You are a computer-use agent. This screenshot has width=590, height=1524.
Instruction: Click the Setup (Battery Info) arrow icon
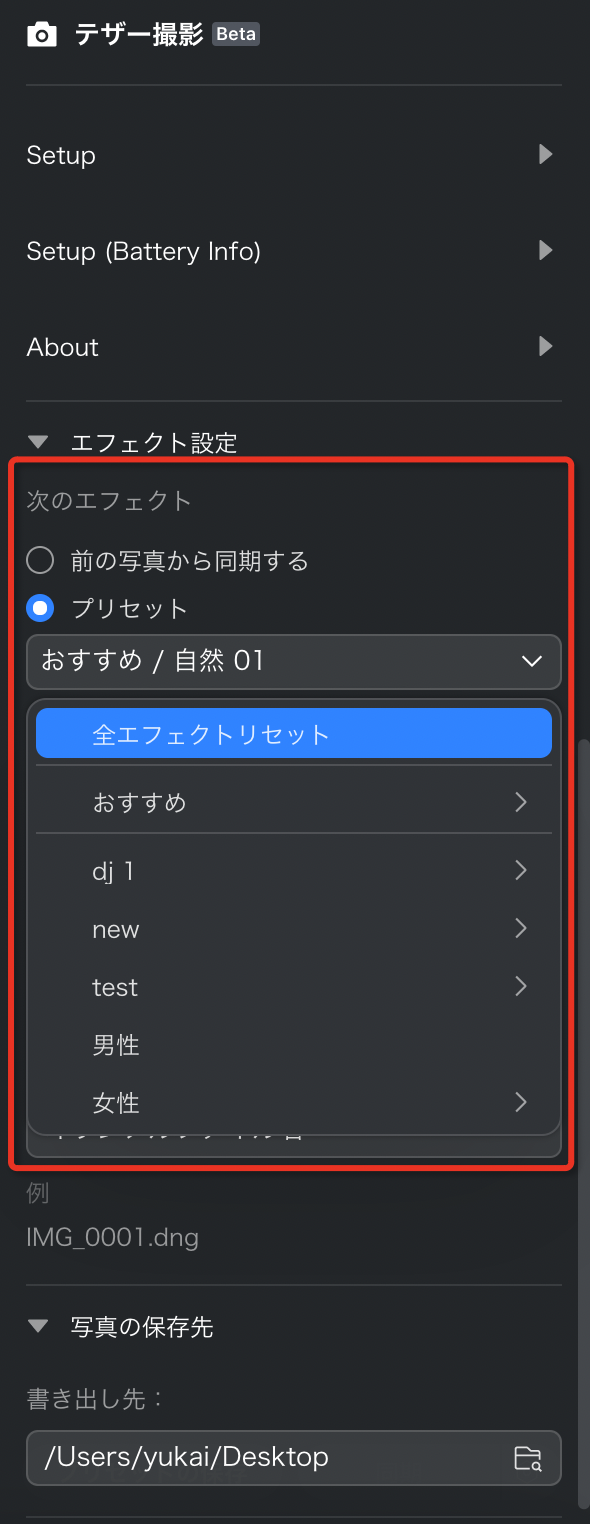click(x=545, y=250)
